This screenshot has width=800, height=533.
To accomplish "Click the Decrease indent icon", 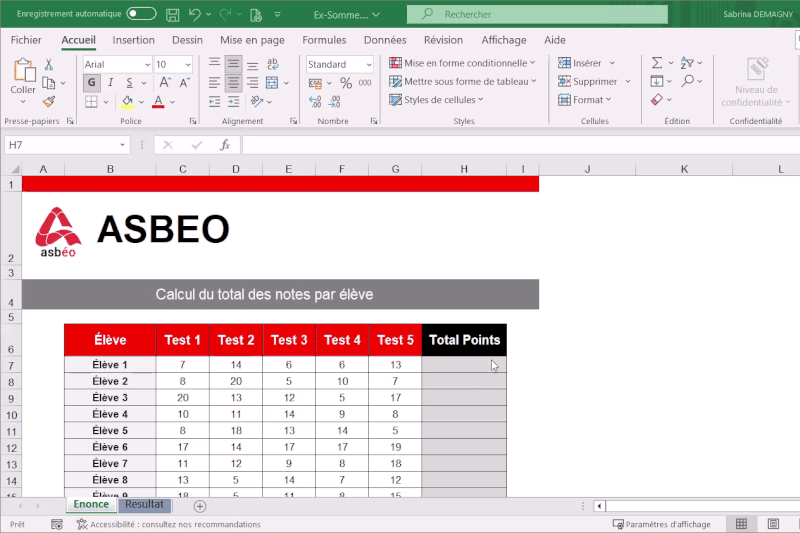I will tap(214, 101).
